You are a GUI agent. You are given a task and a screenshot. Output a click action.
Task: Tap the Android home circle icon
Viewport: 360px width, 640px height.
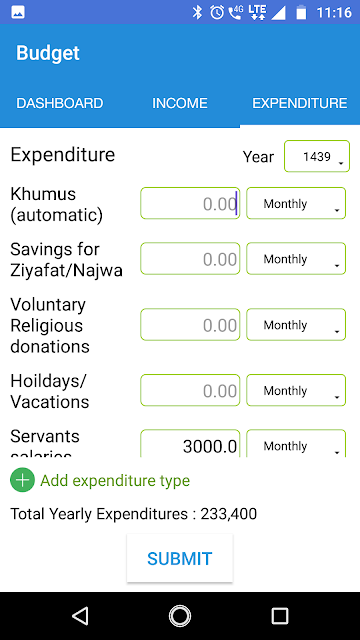pyautogui.click(x=180, y=616)
